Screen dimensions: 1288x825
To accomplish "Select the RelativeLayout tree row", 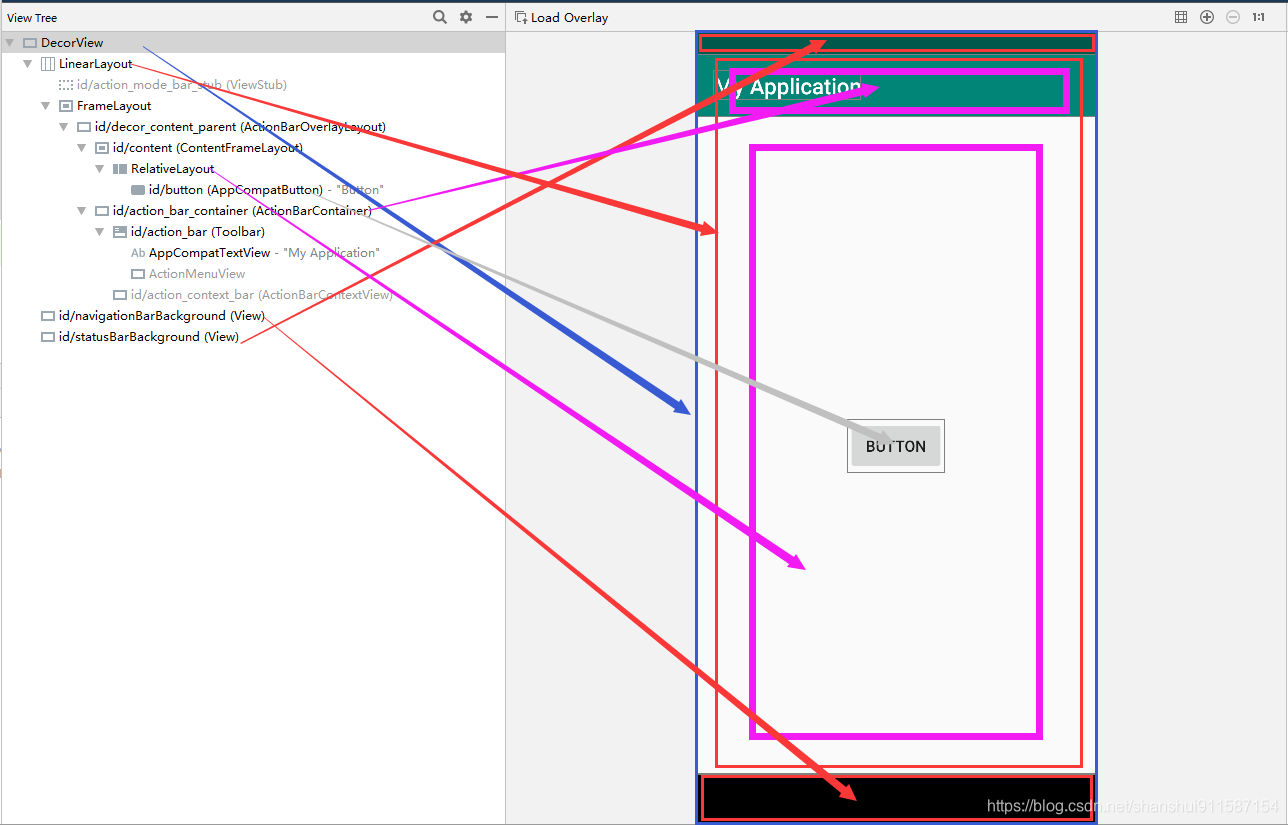I will [253, 169].
